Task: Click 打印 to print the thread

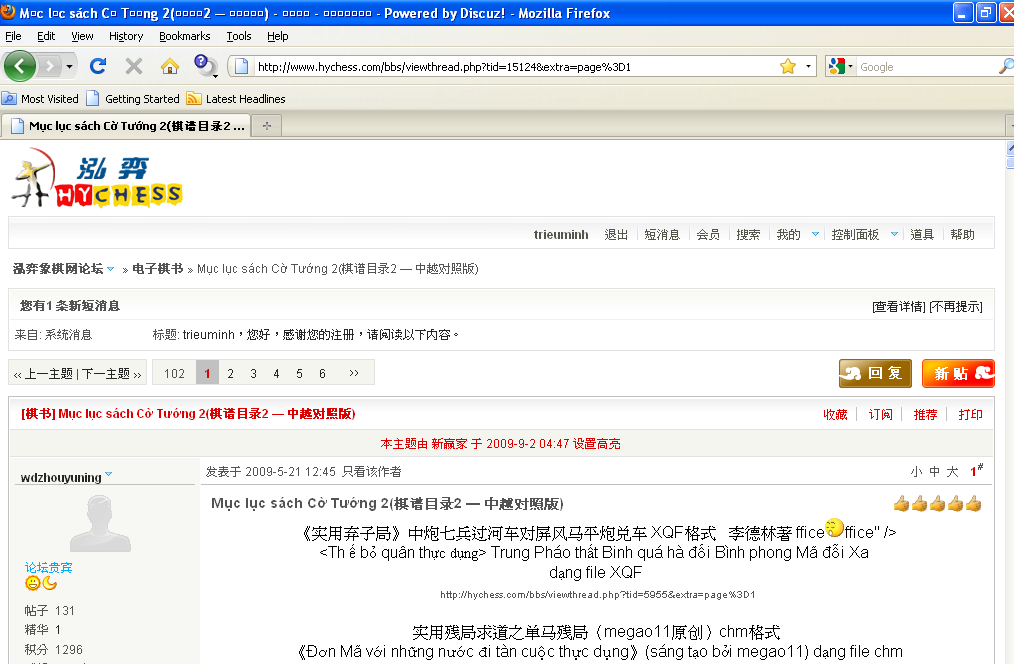Action: coord(970,414)
